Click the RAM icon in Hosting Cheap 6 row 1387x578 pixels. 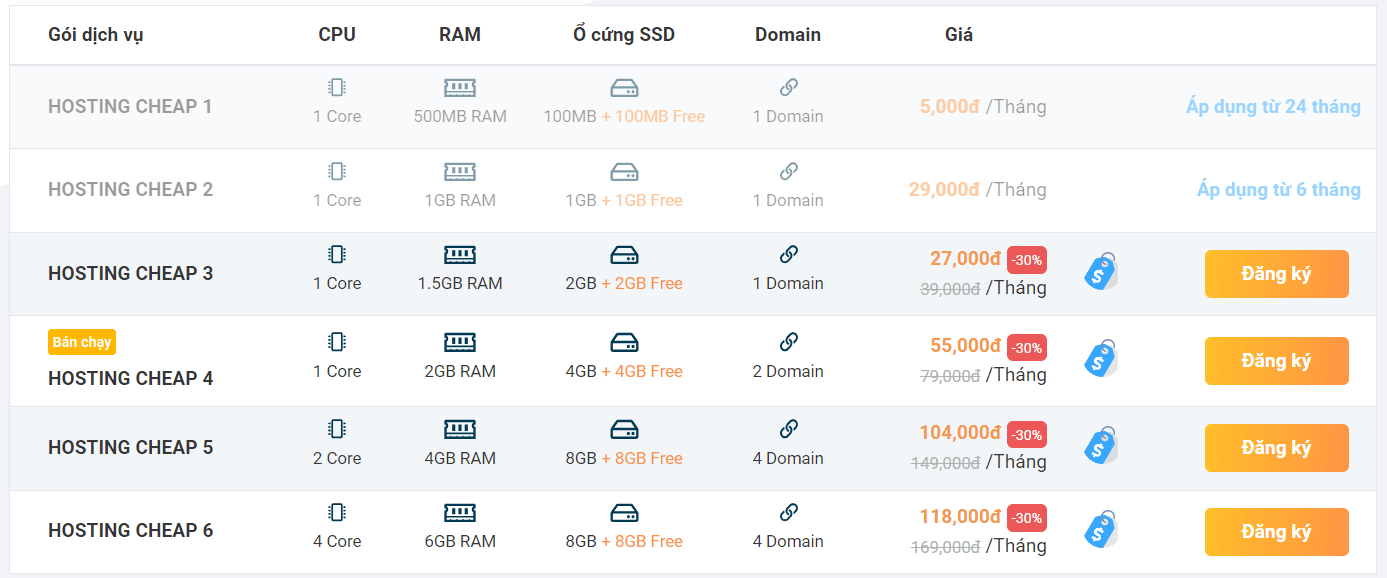460,513
